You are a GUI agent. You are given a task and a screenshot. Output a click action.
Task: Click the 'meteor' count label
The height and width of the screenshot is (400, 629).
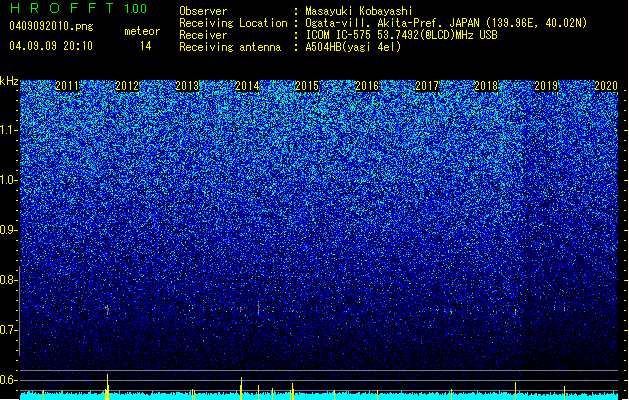[x=142, y=31]
